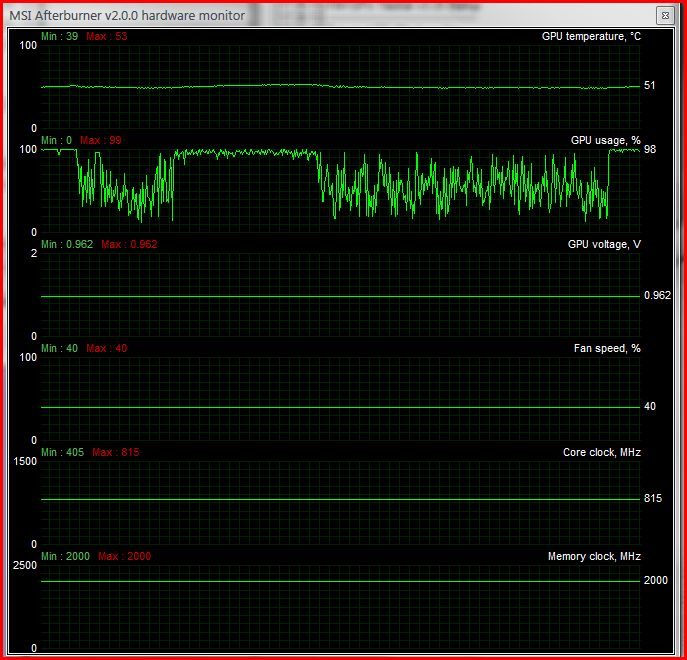Click the 'Max : 99' GPU usage reading
This screenshot has height=660, width=687.
coord(101,140)
